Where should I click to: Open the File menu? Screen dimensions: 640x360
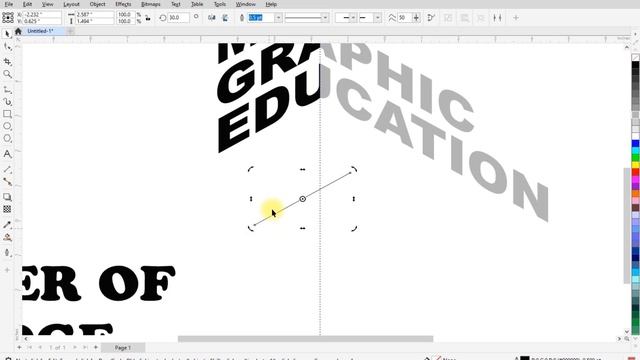point(9,4)
